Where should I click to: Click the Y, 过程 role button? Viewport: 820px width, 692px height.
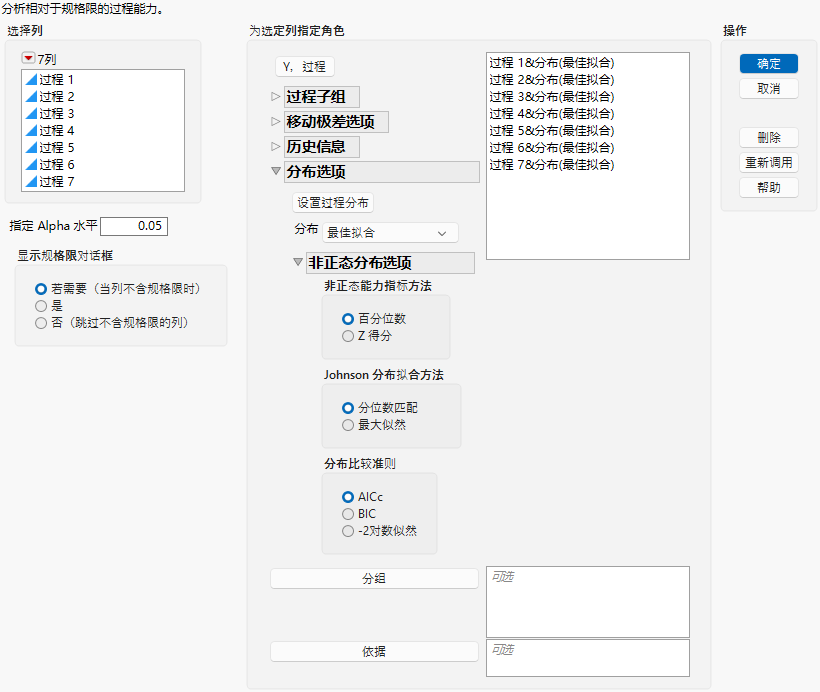point(304,66)
